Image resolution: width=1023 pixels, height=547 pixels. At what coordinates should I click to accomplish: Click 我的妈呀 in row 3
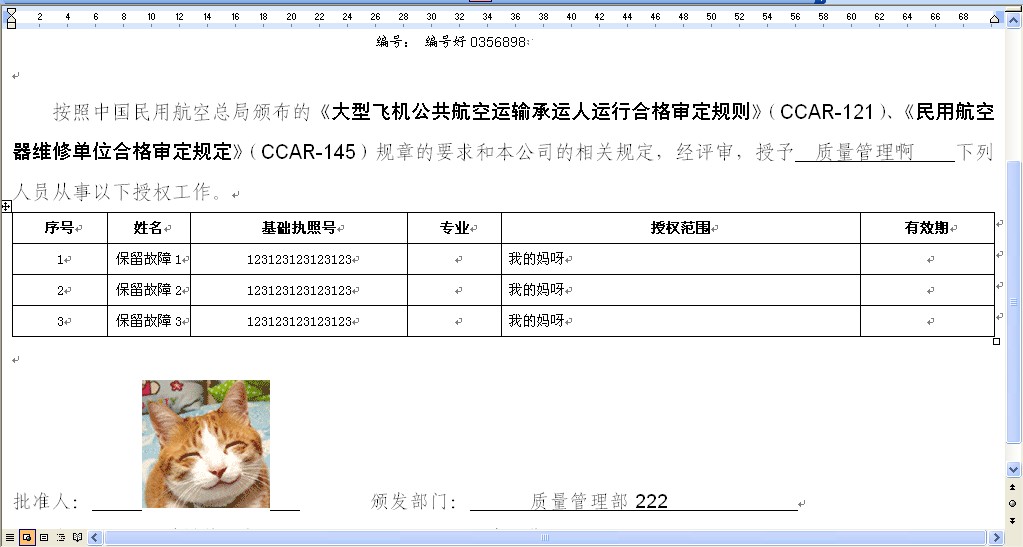point(536,320)
